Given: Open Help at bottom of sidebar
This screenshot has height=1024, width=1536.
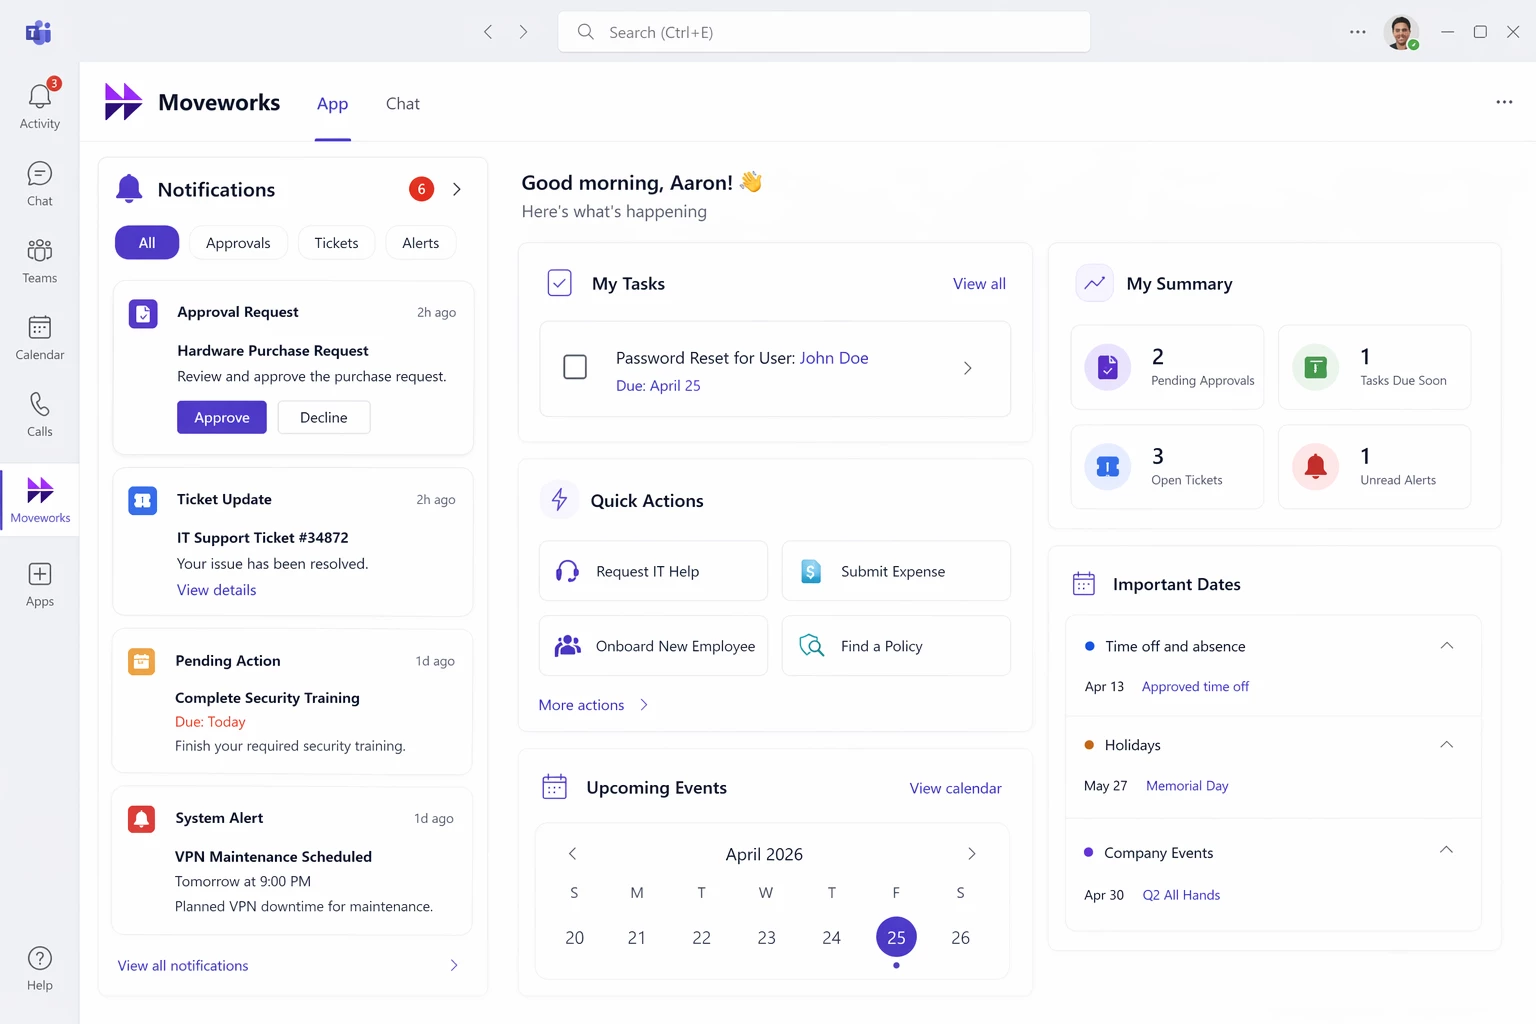Looking at the screenshot, I should point(40,968).
